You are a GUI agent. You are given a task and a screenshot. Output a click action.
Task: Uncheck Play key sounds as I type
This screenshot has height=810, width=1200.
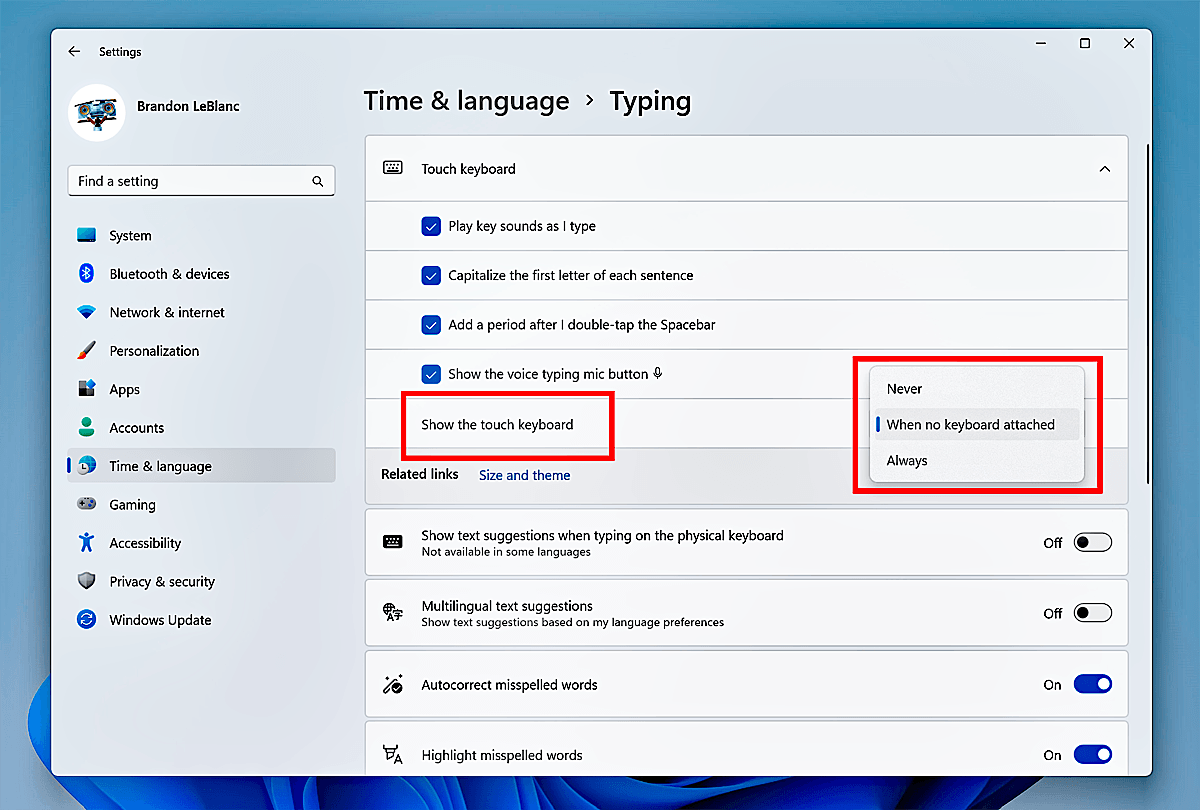[x=431, y=227]
